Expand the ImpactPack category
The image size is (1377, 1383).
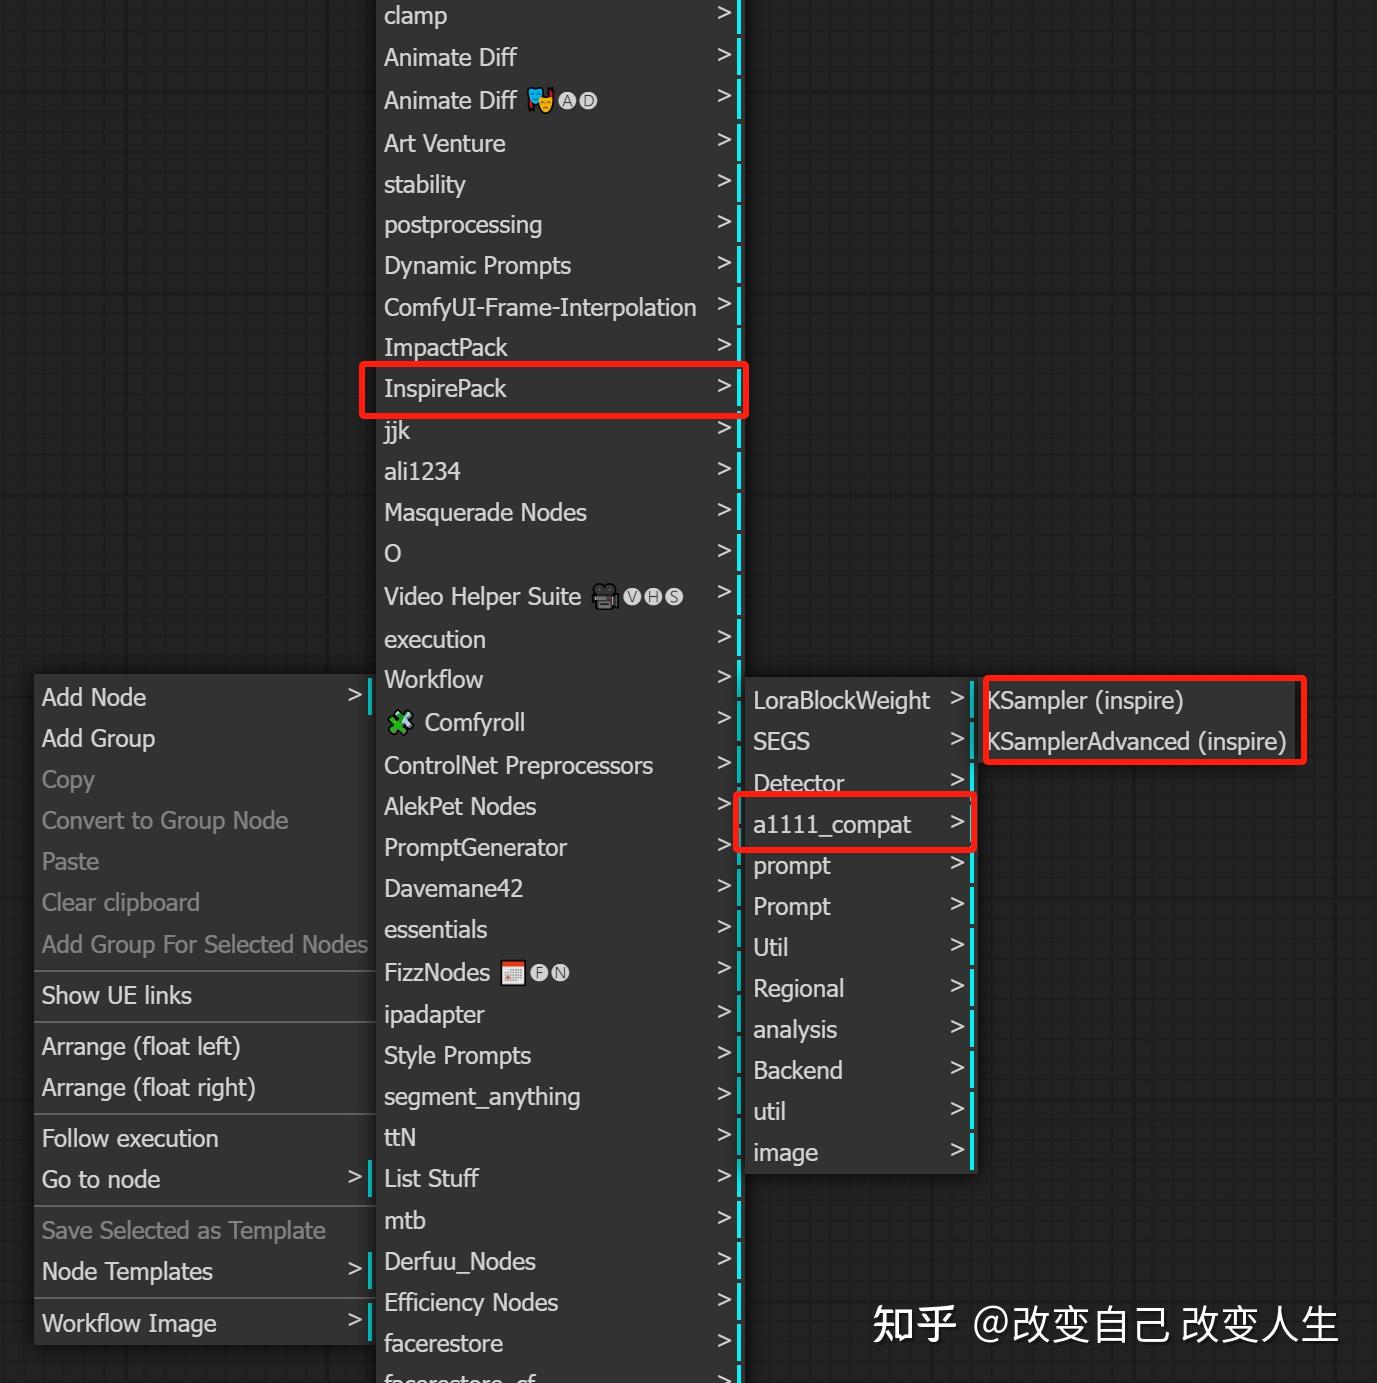(559, 347)
